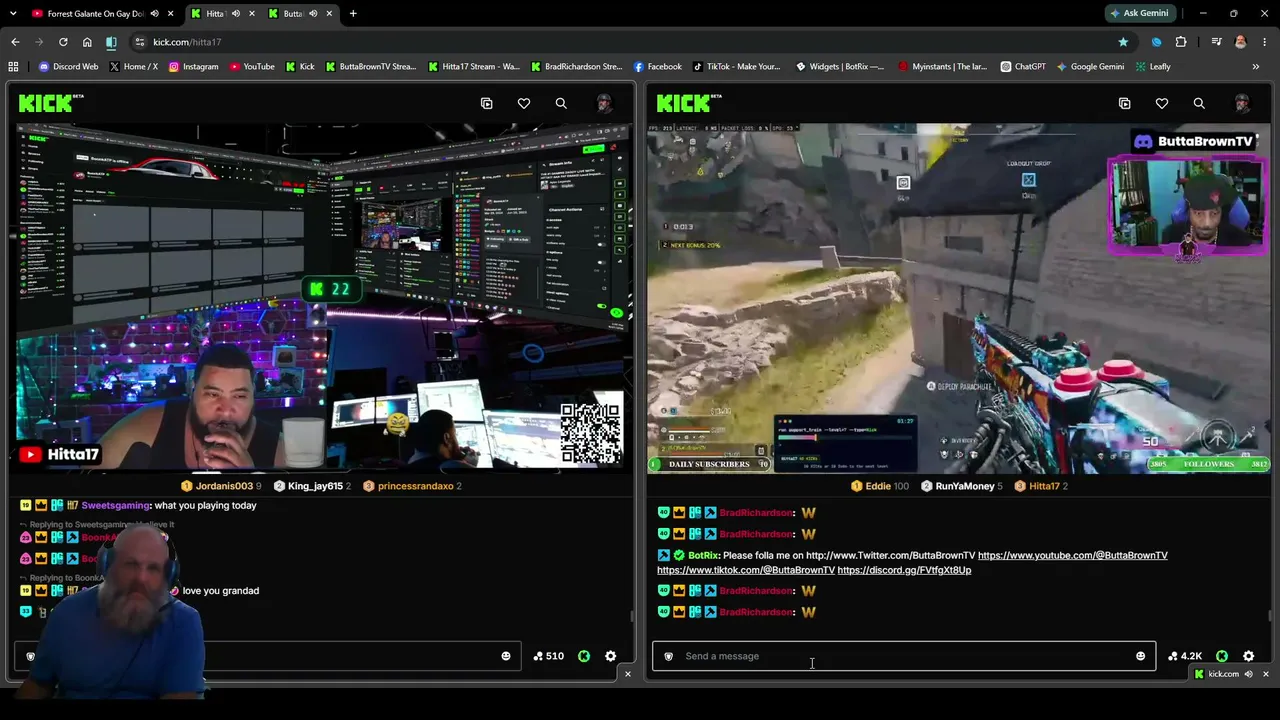View site information for kick.com
The image size is (1280, 720).
point(139,42)
